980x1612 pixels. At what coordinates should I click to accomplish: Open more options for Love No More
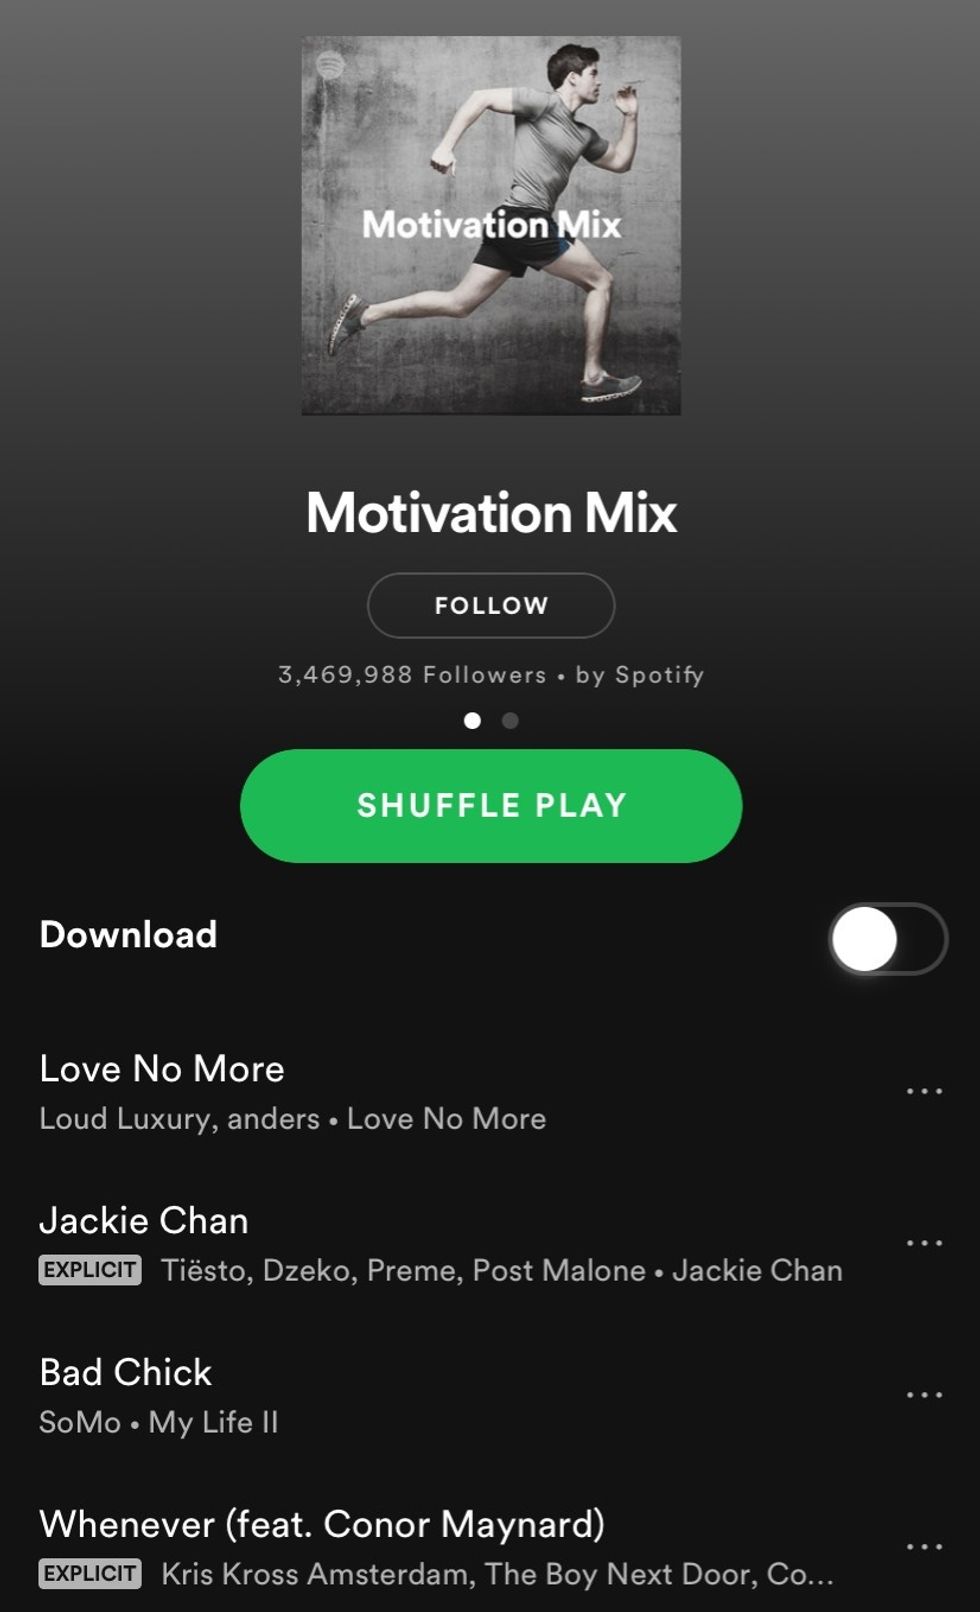pos(924,1091)
